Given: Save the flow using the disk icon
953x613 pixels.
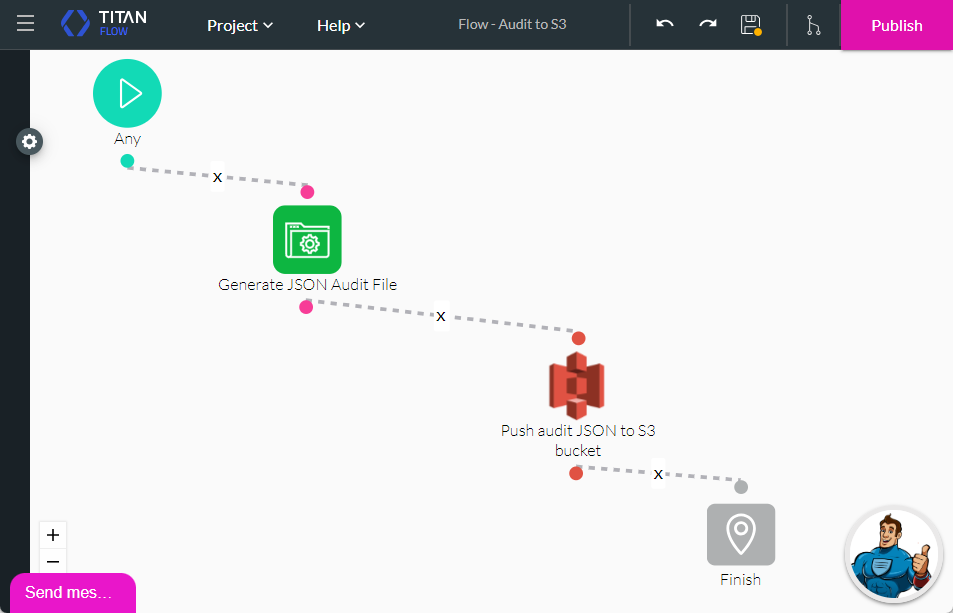Looking at the screenshot, I should click(750, 25).
